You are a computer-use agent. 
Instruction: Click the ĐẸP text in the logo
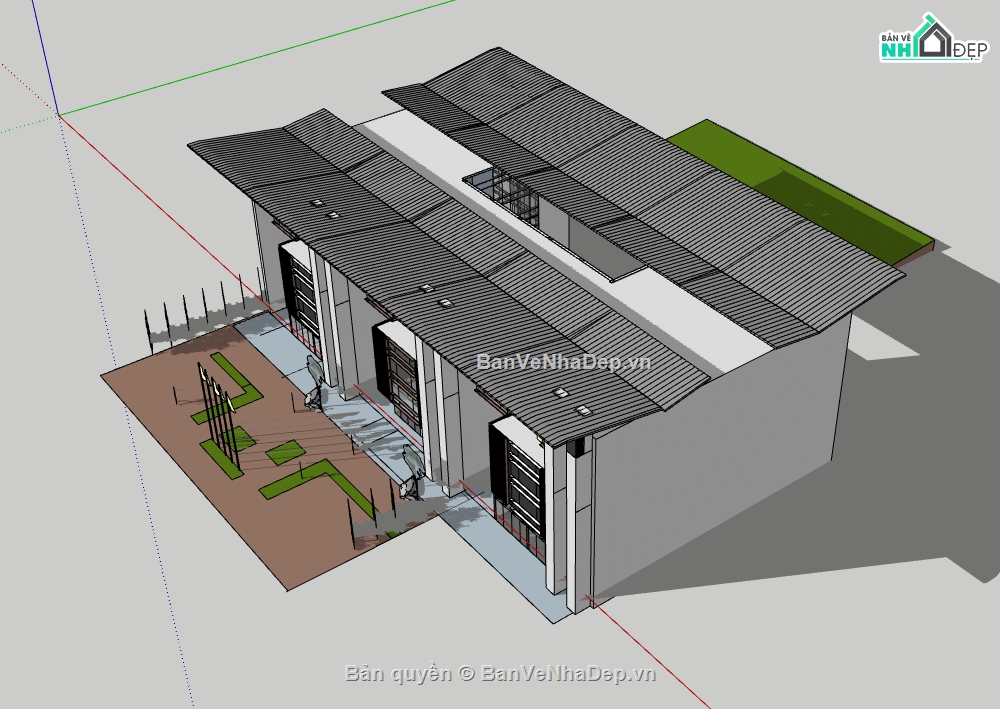(970, 49)
